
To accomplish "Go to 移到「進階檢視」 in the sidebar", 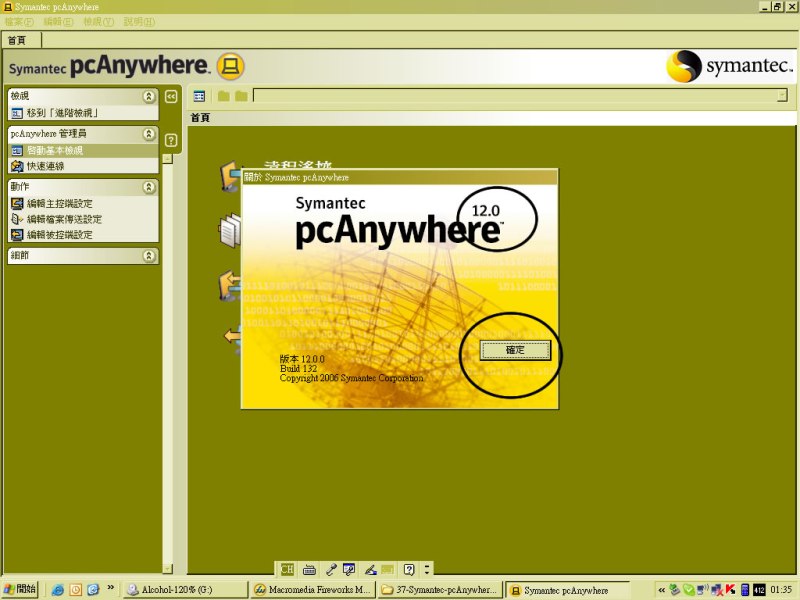I will point(62,113).
